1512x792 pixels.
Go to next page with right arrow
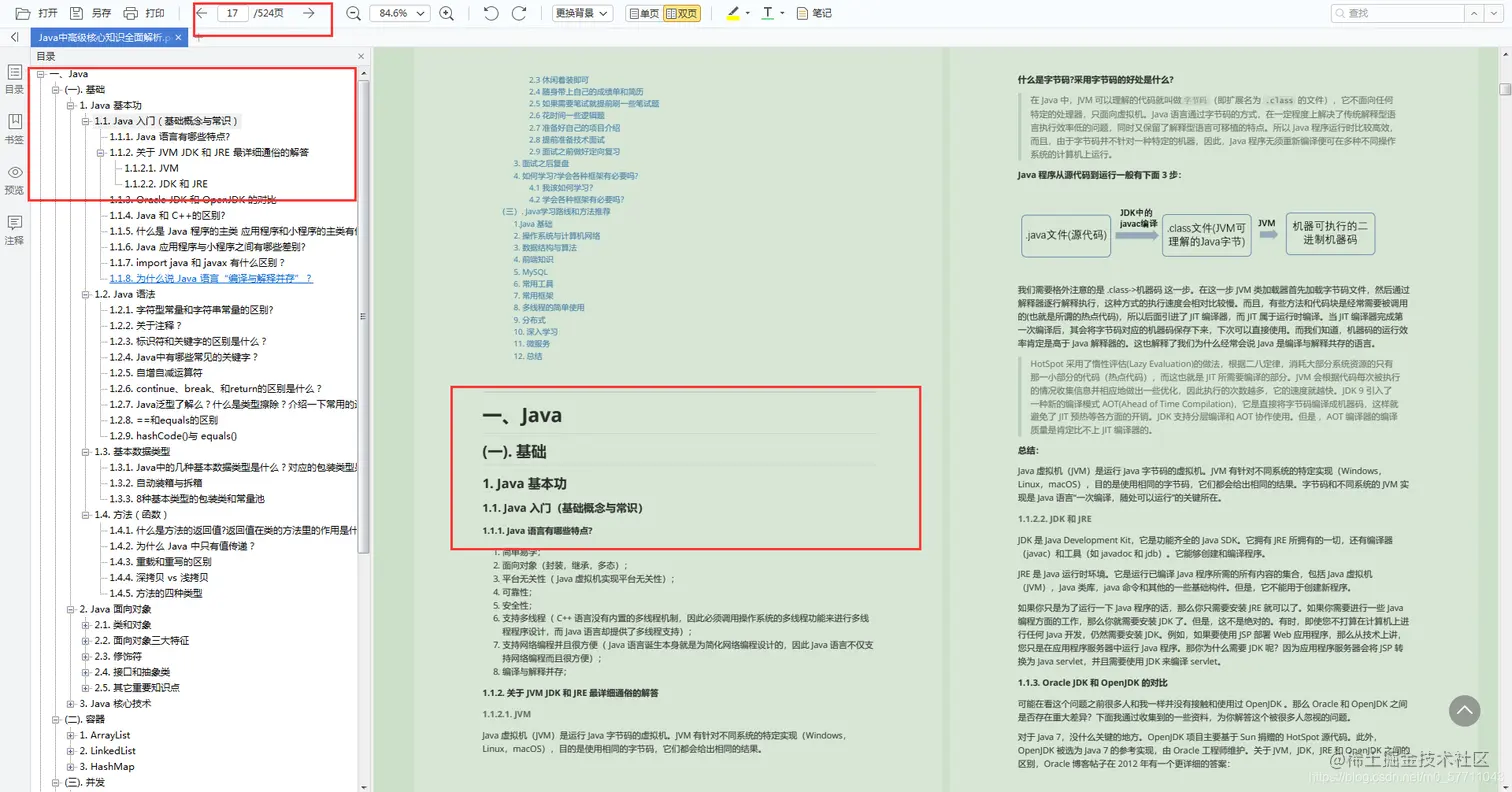point(309,13)
